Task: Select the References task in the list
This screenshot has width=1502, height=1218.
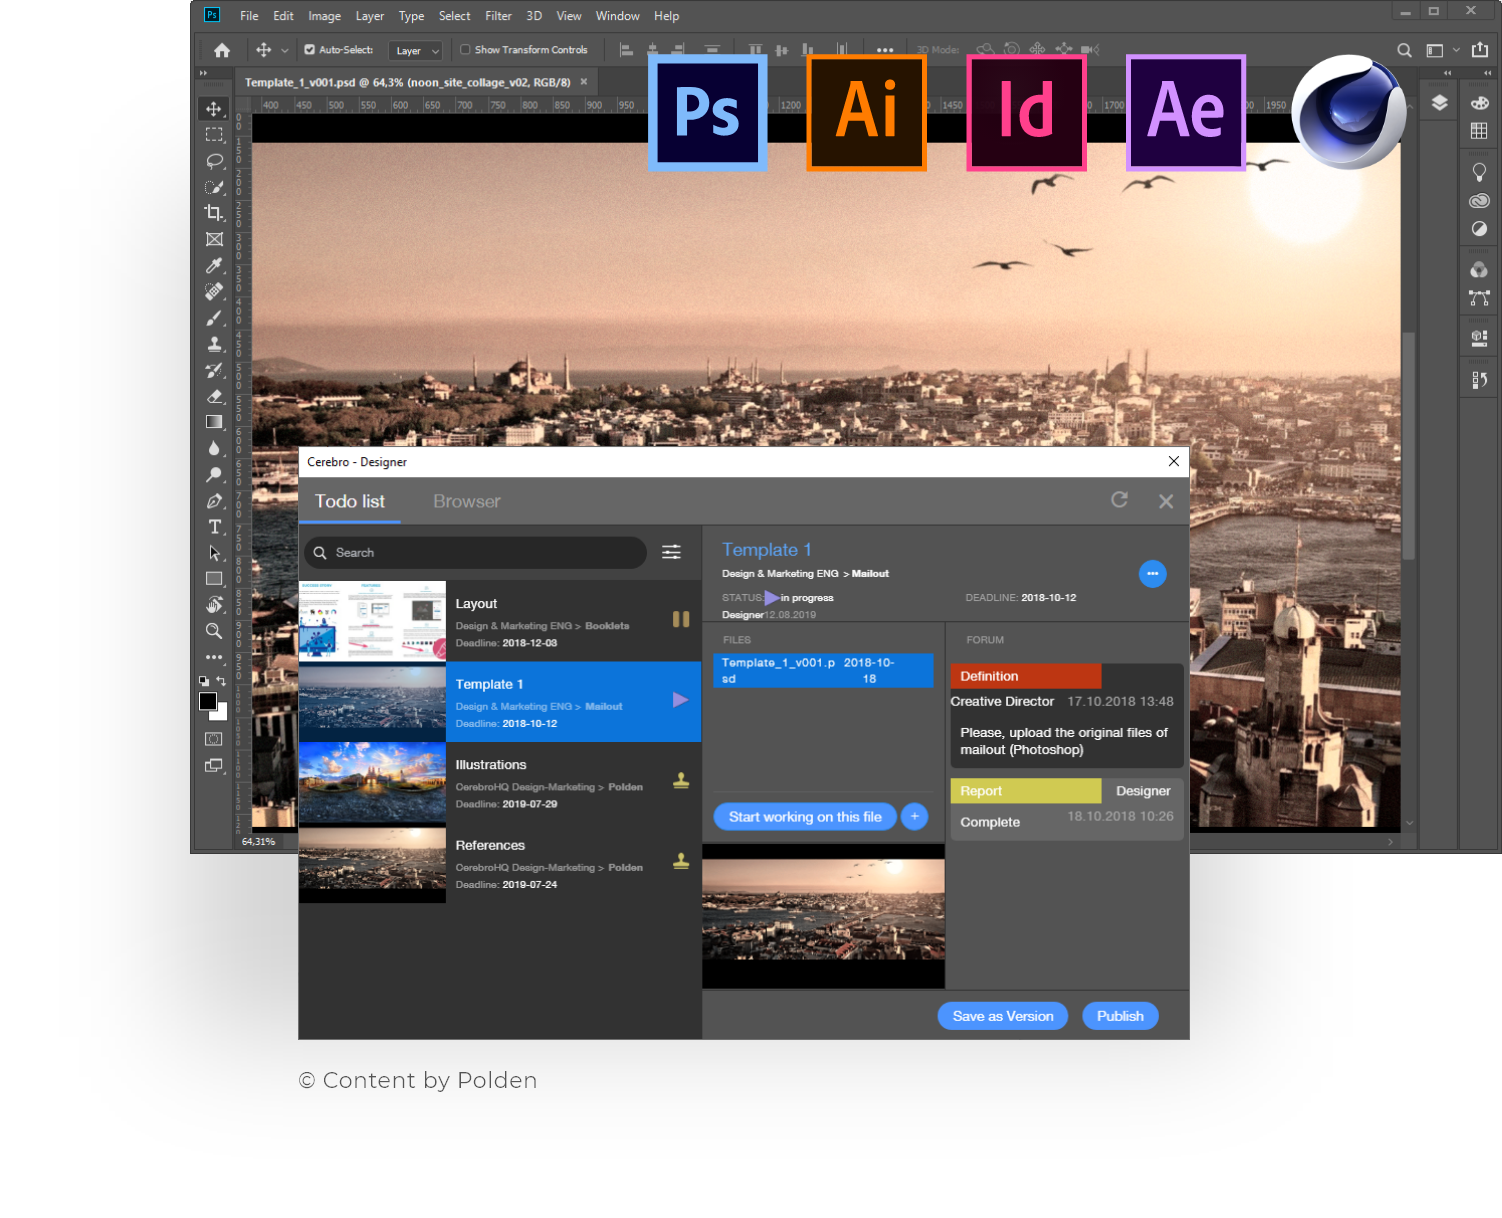Action: pyautogui.click(x=500, y=863)
